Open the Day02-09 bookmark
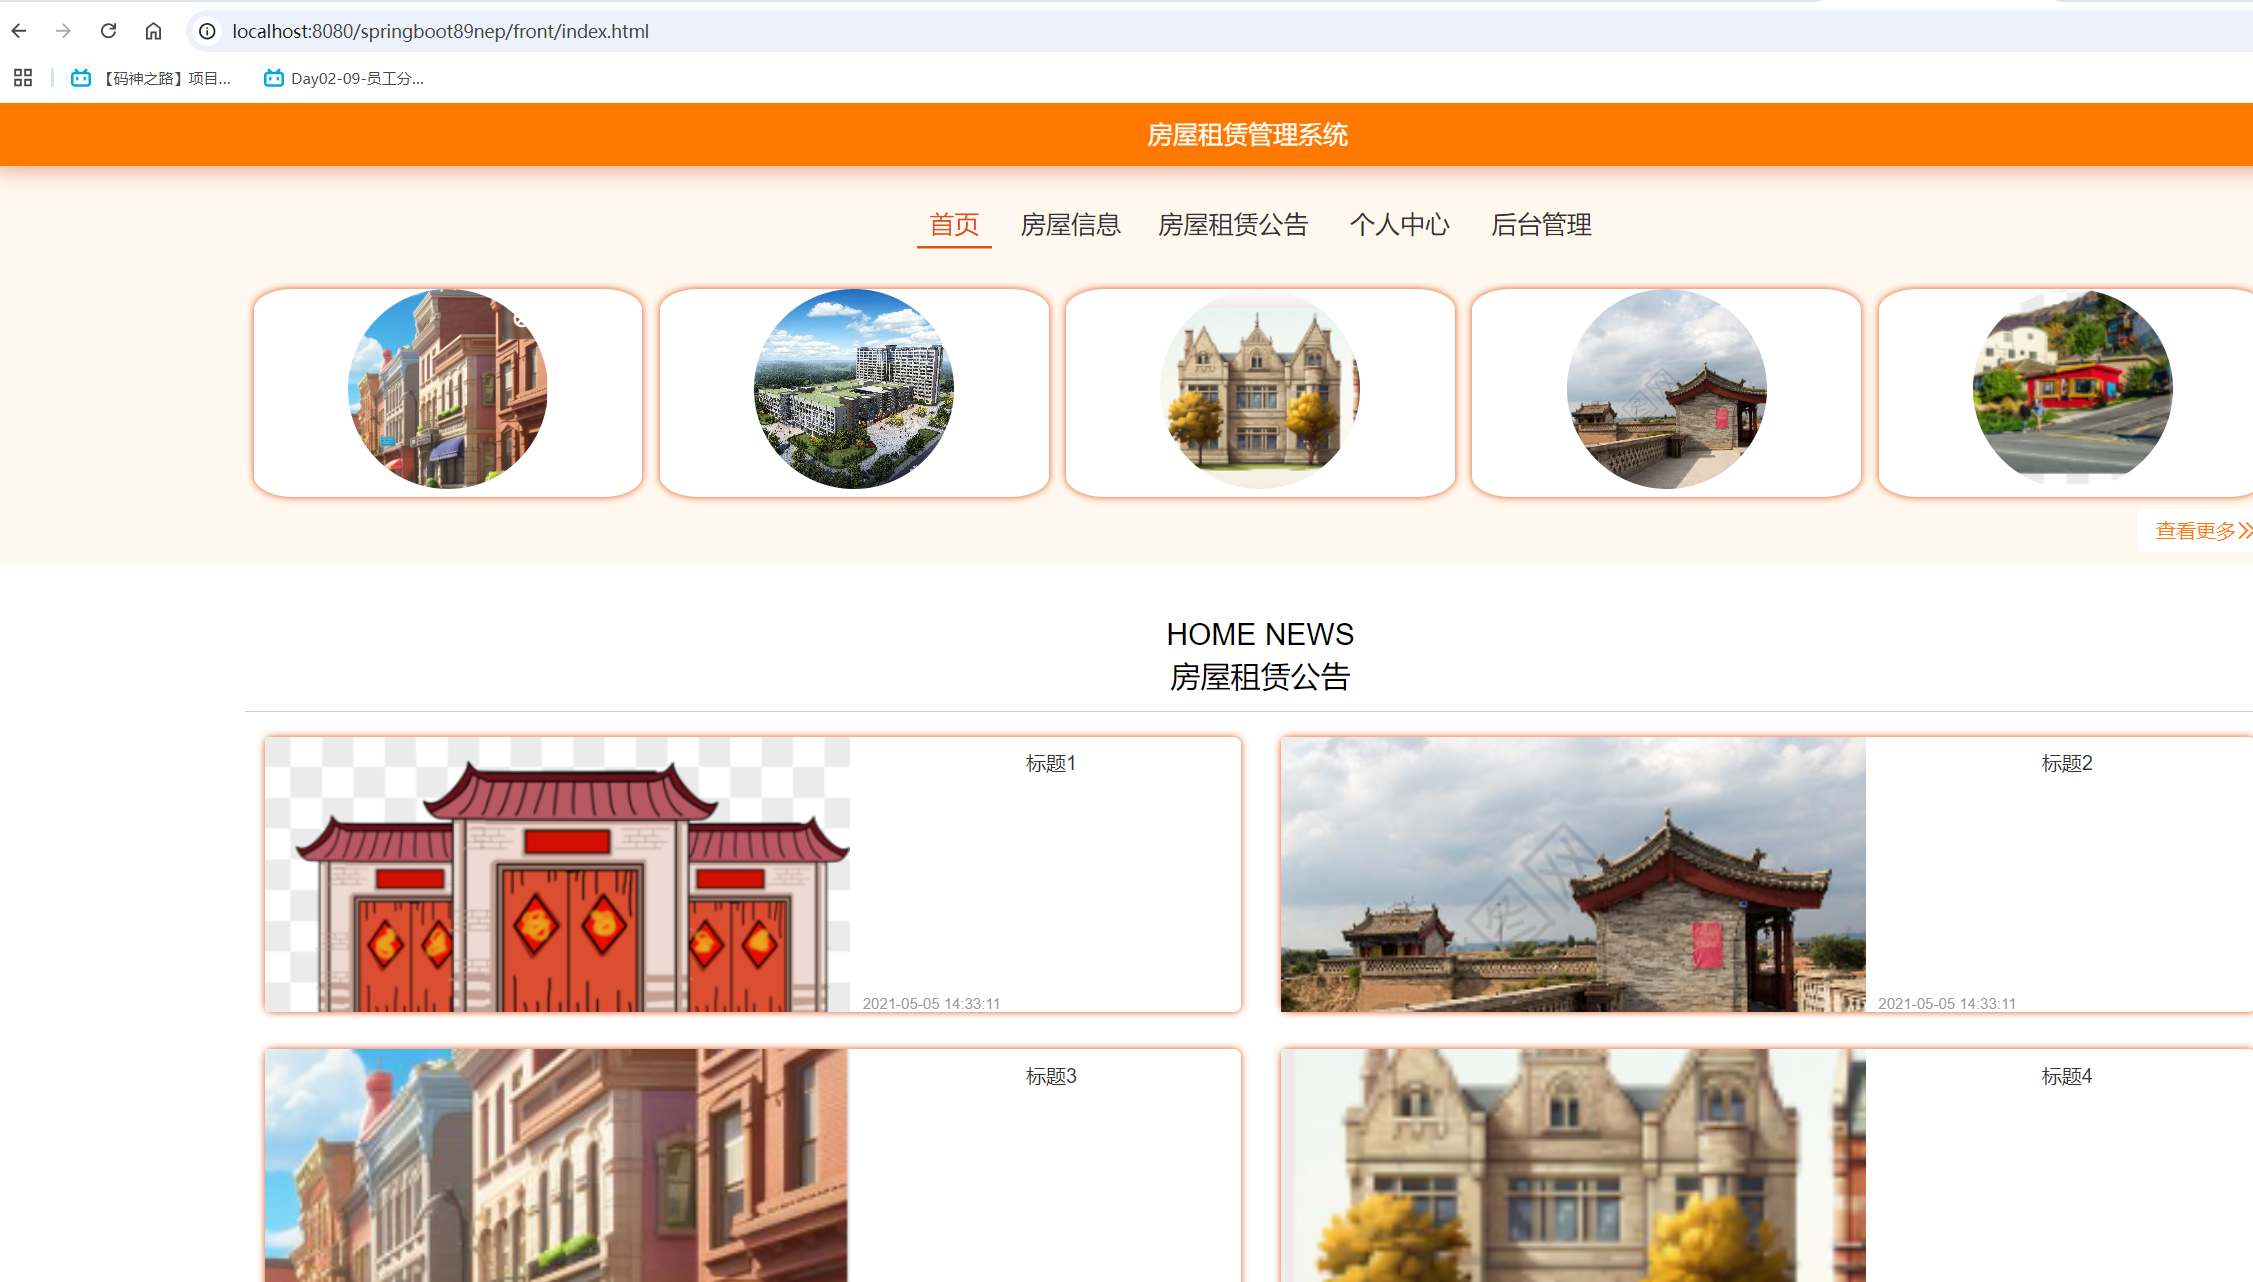 pos(344,78)
